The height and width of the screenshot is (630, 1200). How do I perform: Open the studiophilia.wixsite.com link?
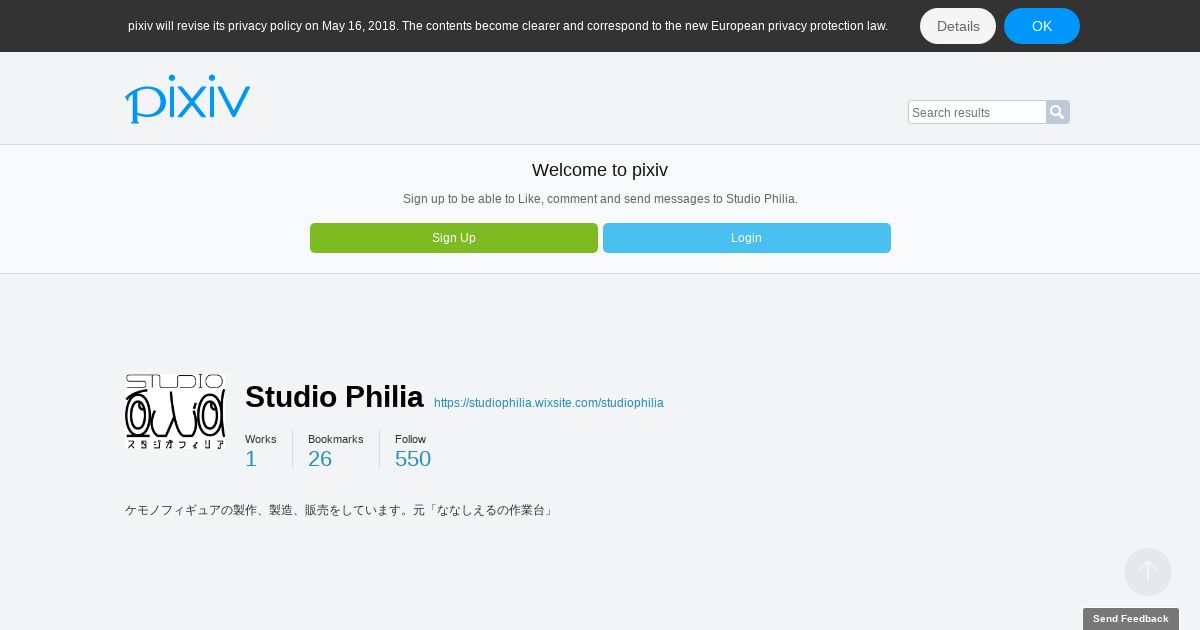point(549,403)
